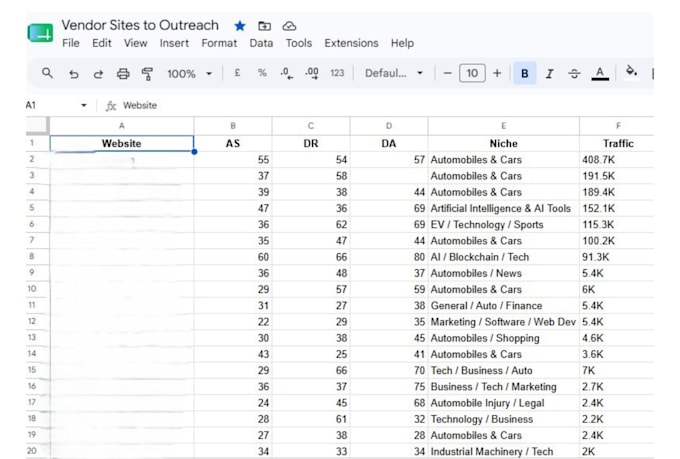Open the Google Sheets home icon
This screenshot has height=459, width=680.
coord(40,33)
